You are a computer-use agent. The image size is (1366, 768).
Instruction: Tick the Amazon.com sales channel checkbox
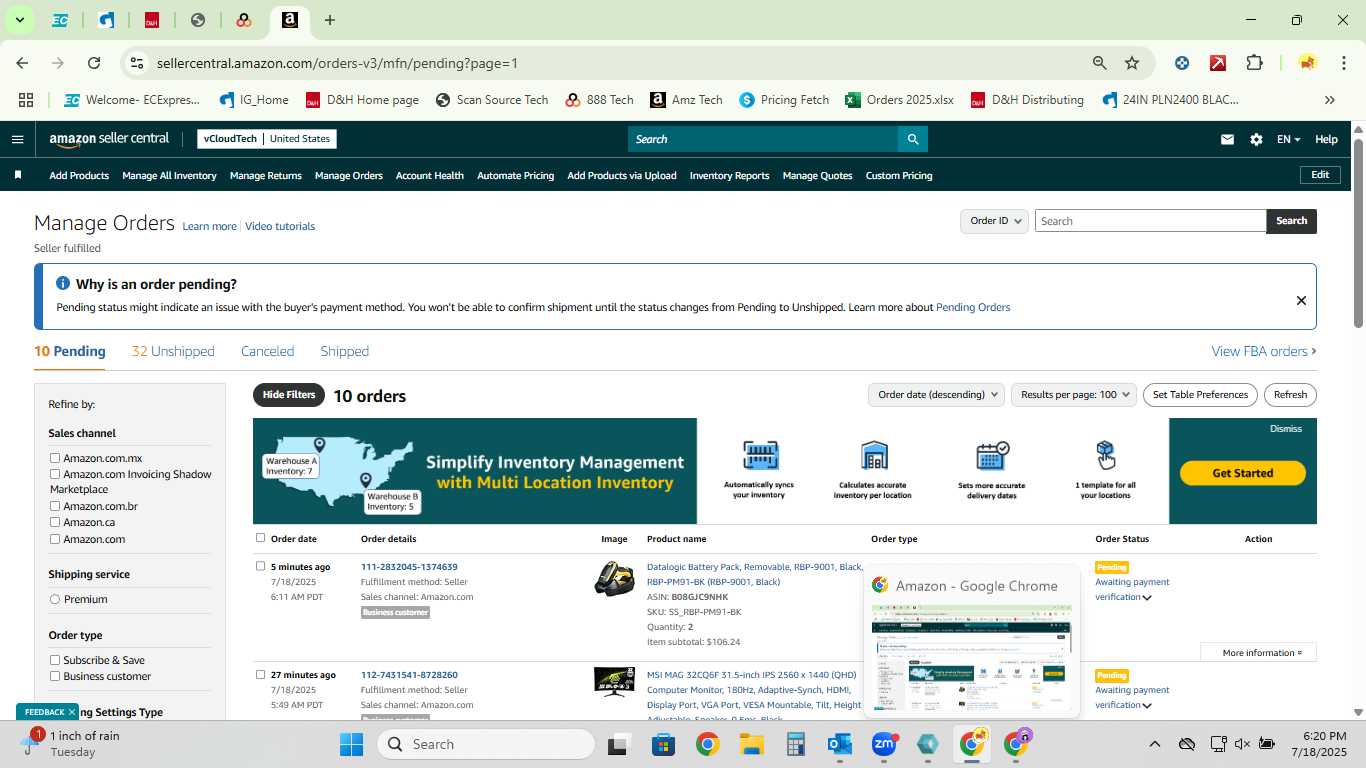55,539
